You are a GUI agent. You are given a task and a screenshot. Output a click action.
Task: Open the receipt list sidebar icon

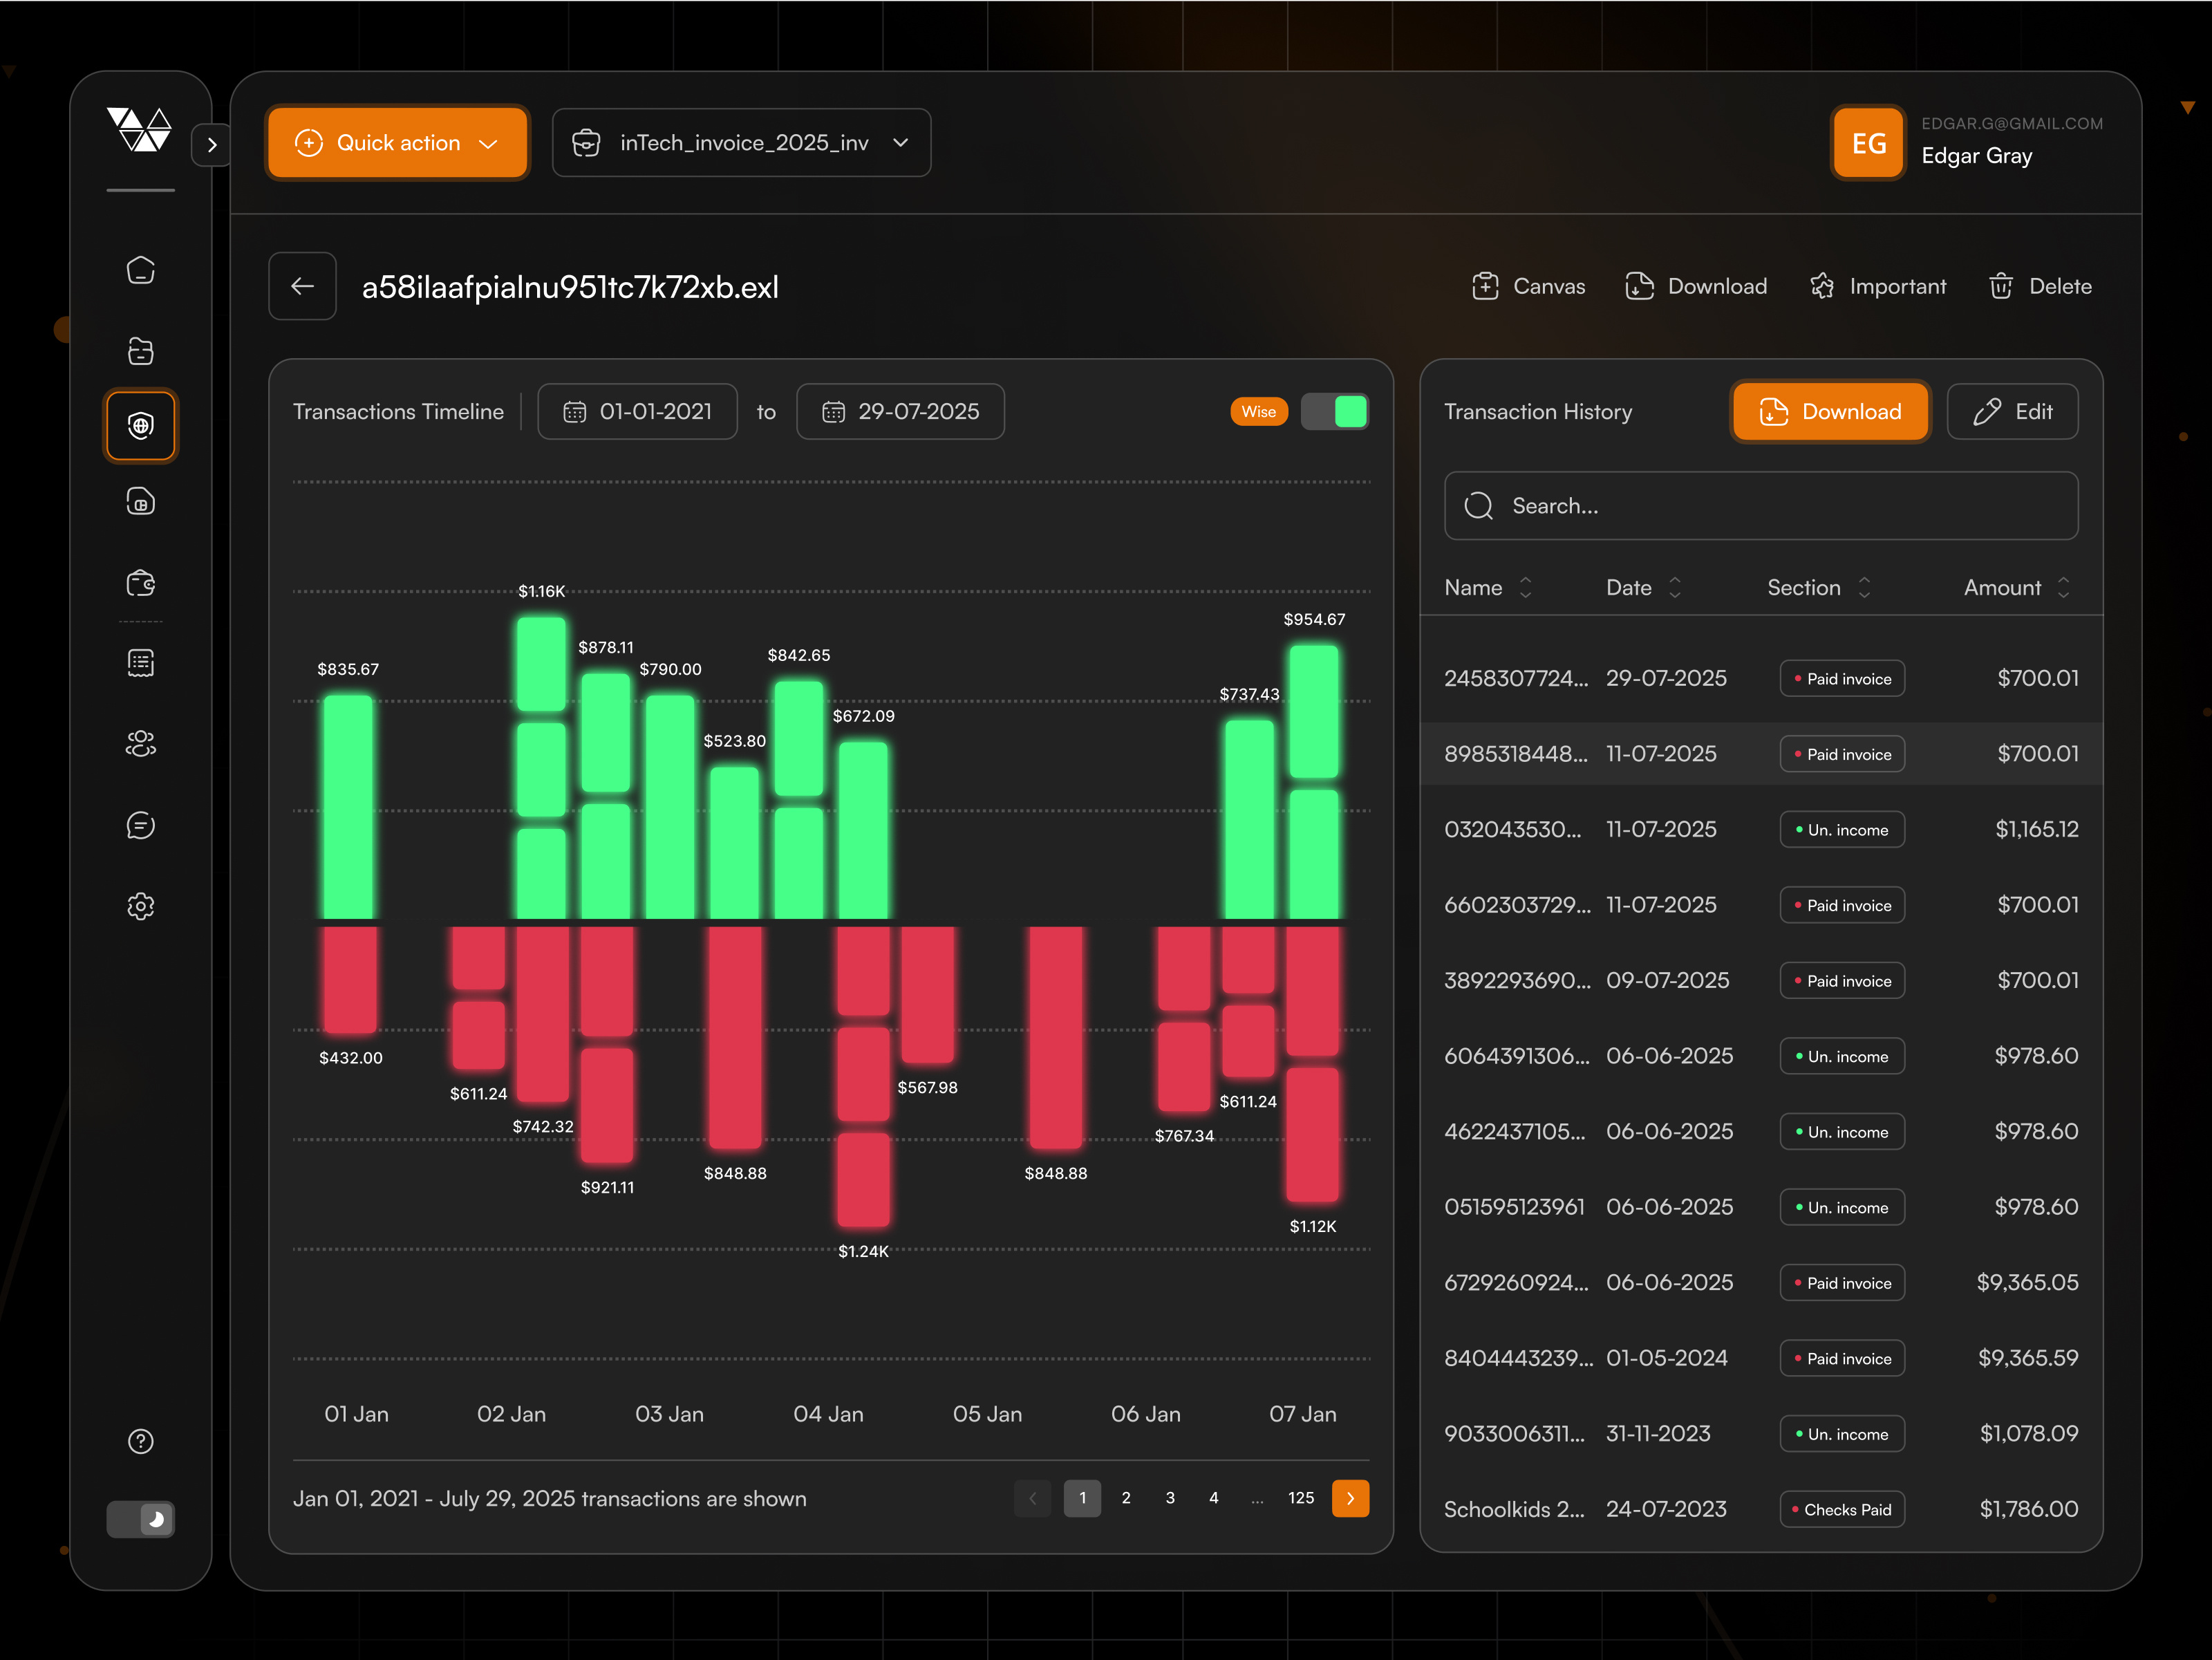pyautogui.click(x=141, y=663)
